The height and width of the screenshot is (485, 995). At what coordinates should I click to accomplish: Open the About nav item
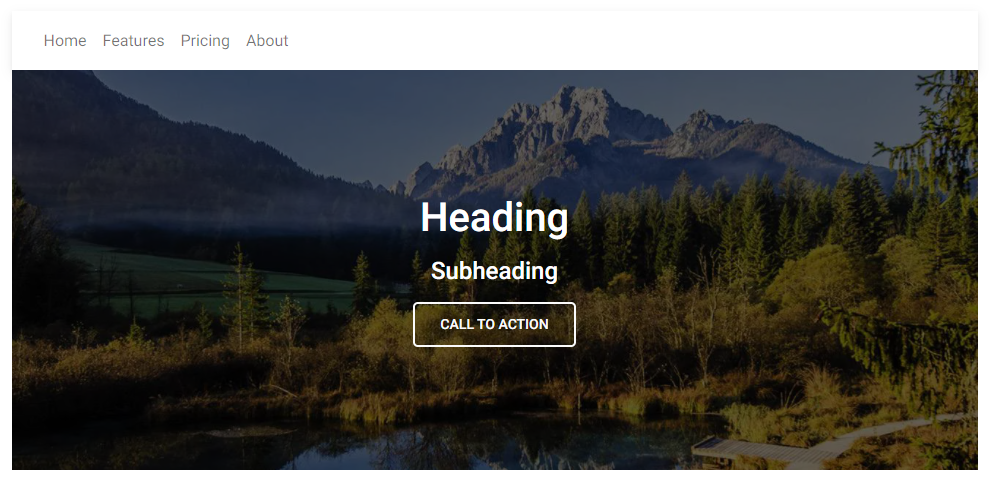pyautogui.click(x=267, y=41)
